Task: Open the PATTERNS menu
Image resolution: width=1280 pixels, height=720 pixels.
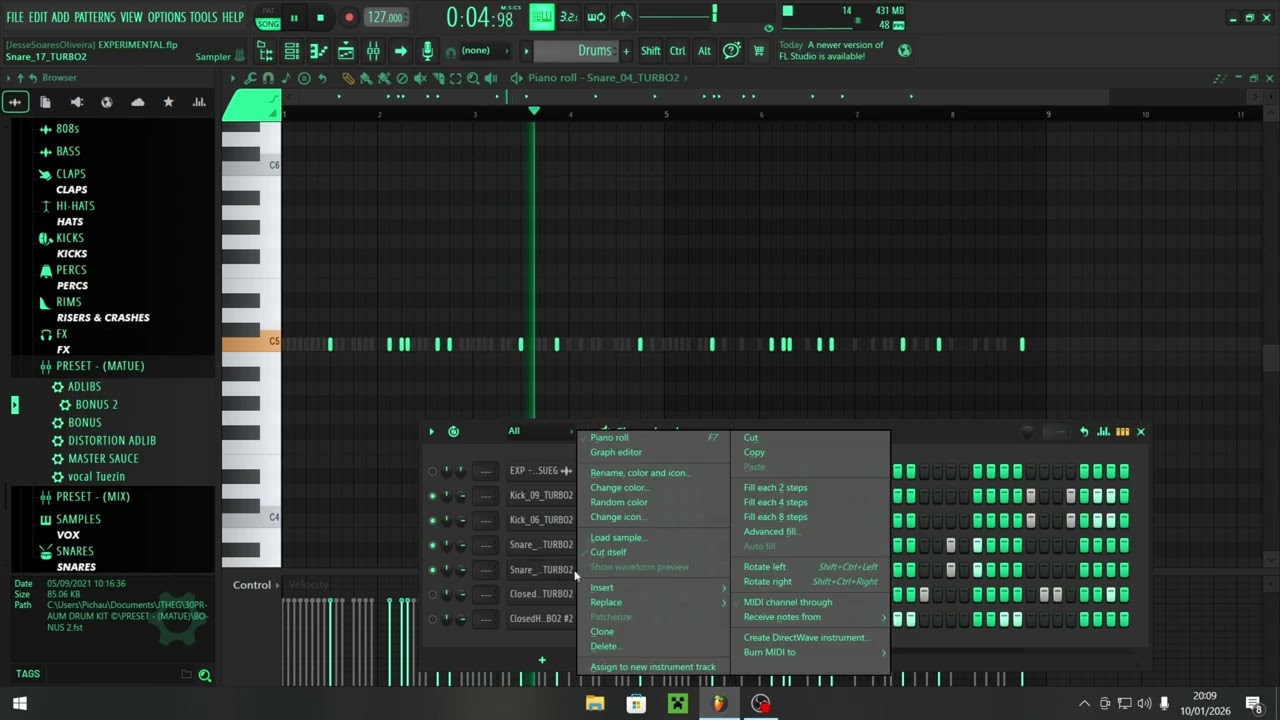Action: point(95,17)
